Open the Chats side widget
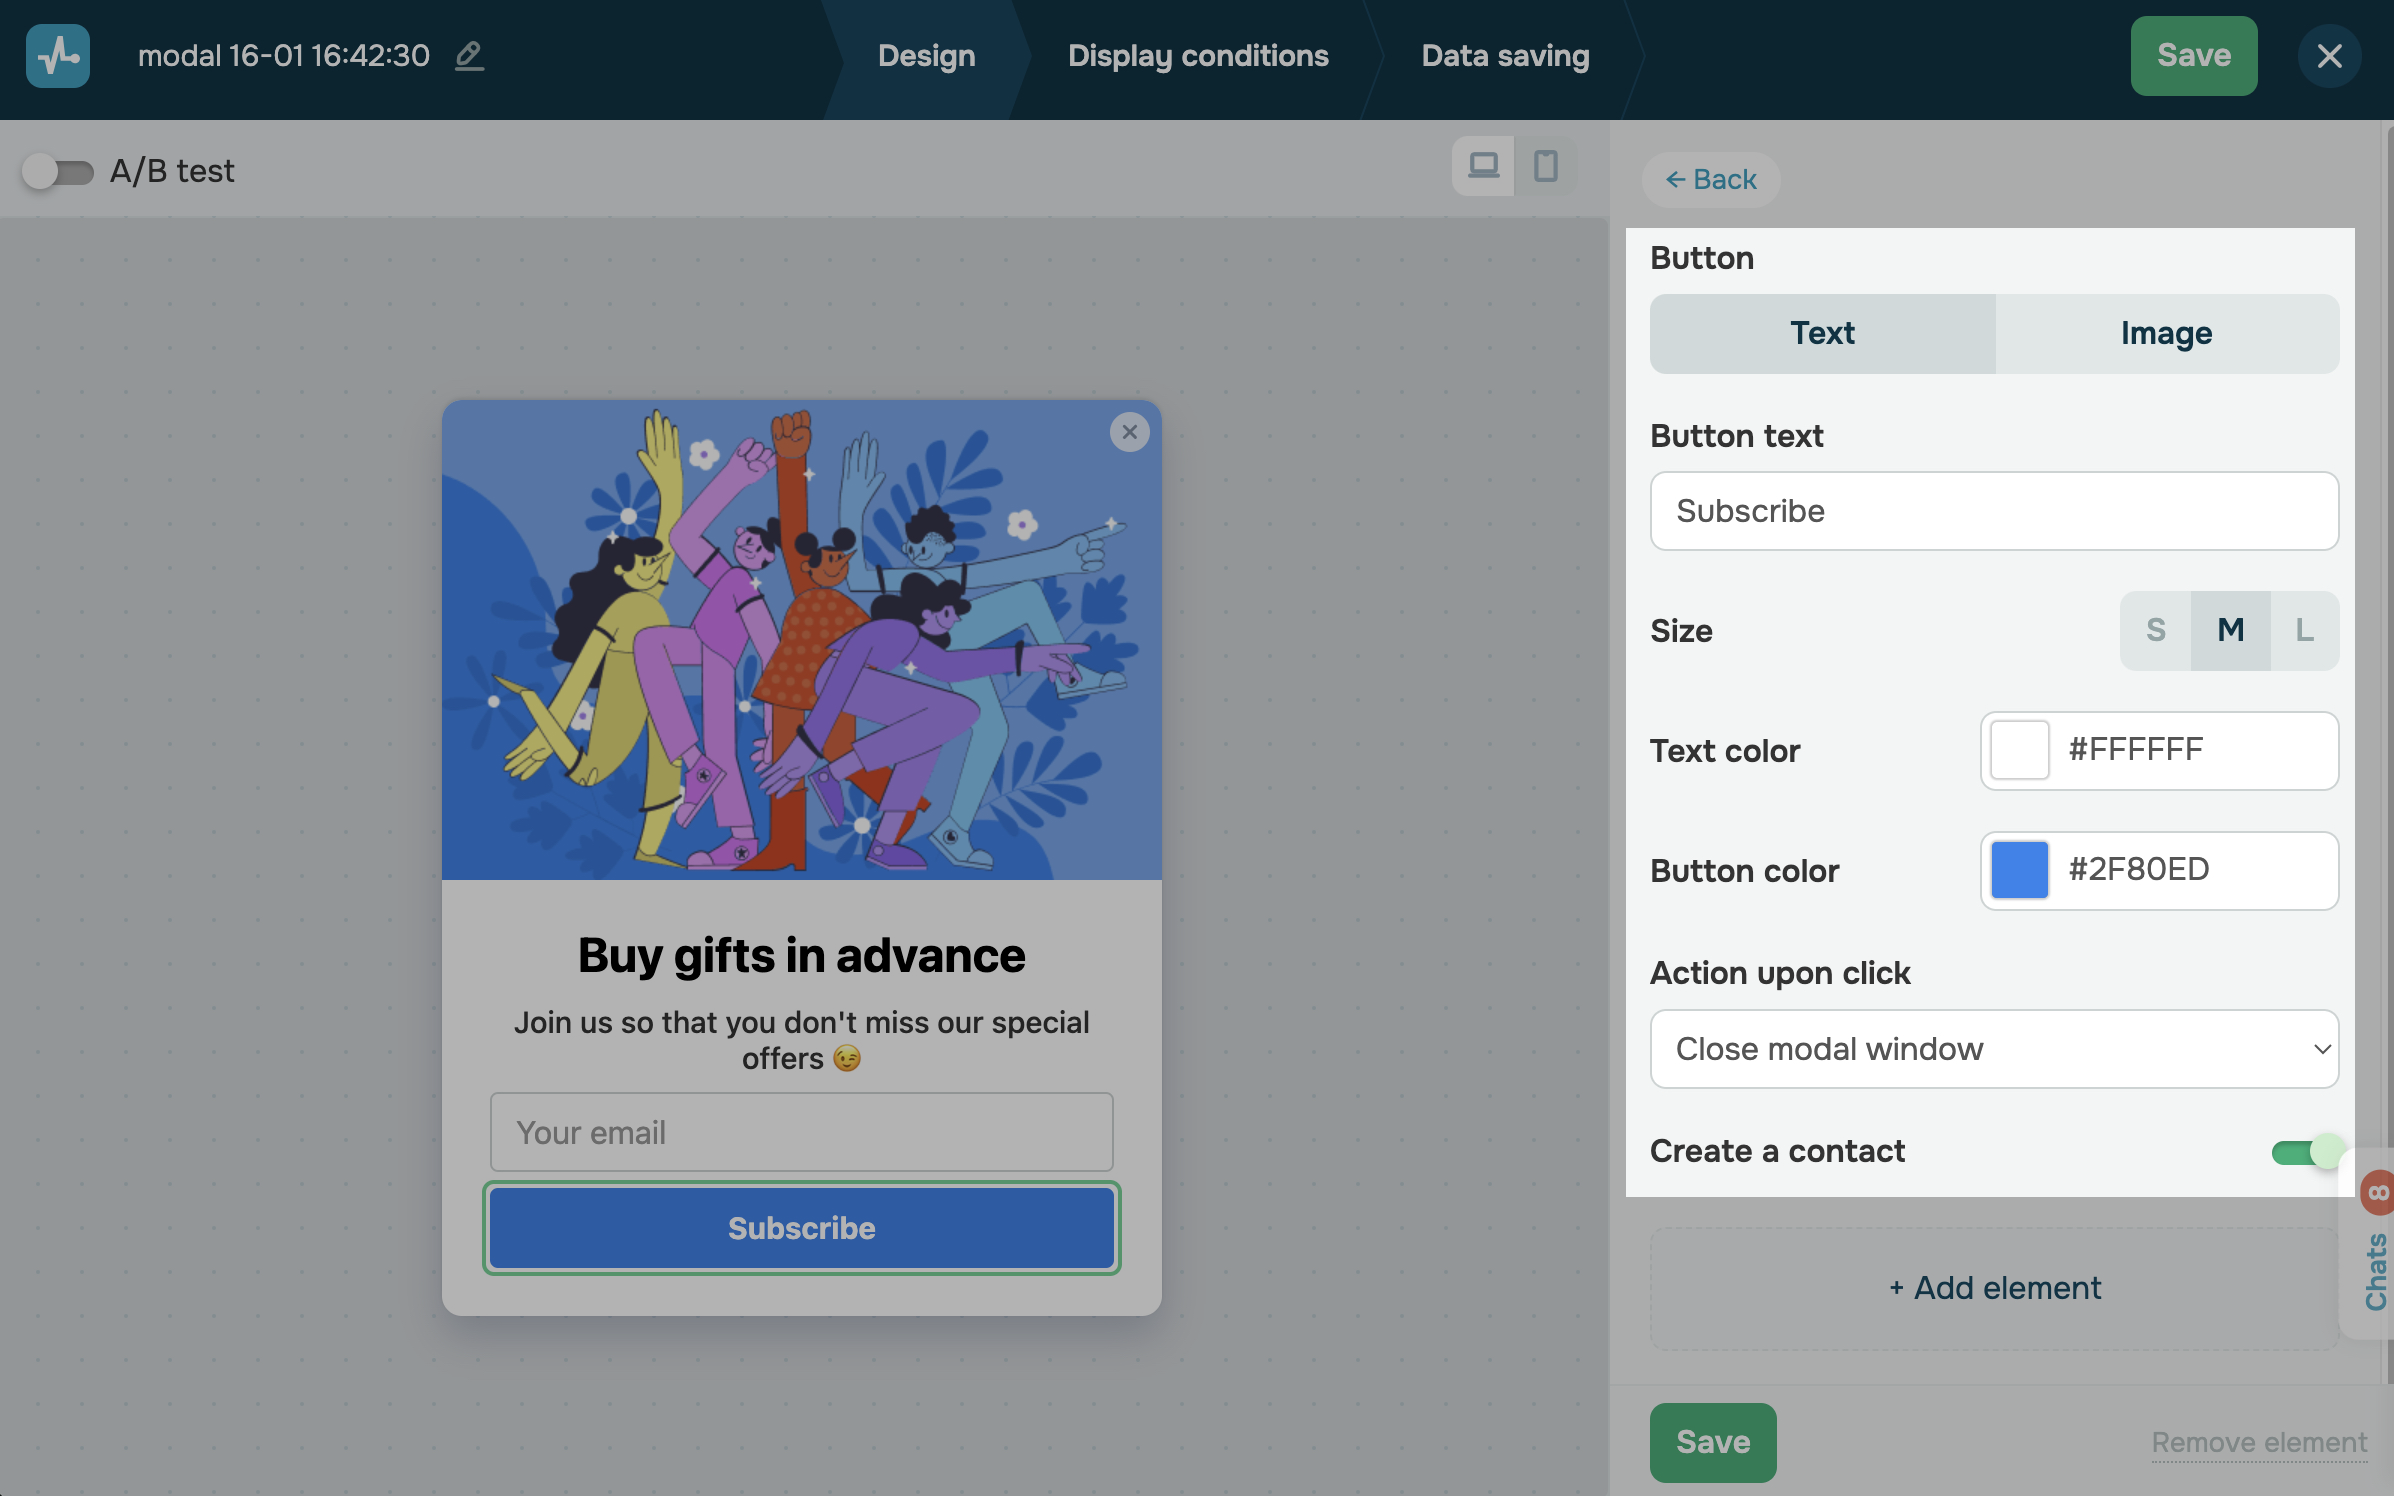 [2374, 1268]
